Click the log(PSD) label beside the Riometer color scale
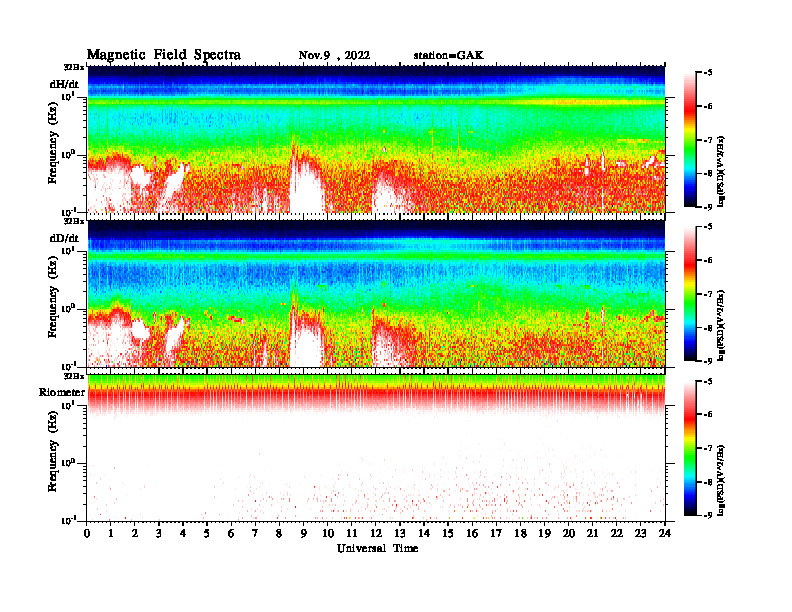 (721, 480)
